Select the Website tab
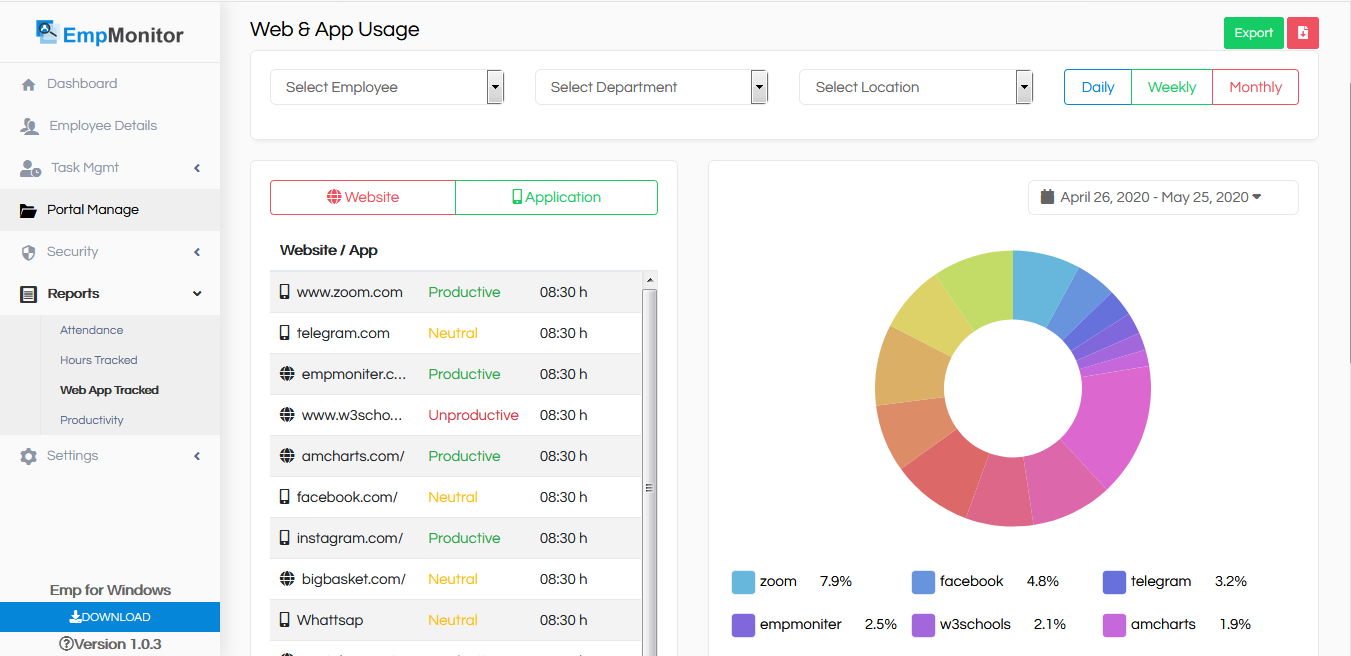1351x656 pixels. coord(363,197)
